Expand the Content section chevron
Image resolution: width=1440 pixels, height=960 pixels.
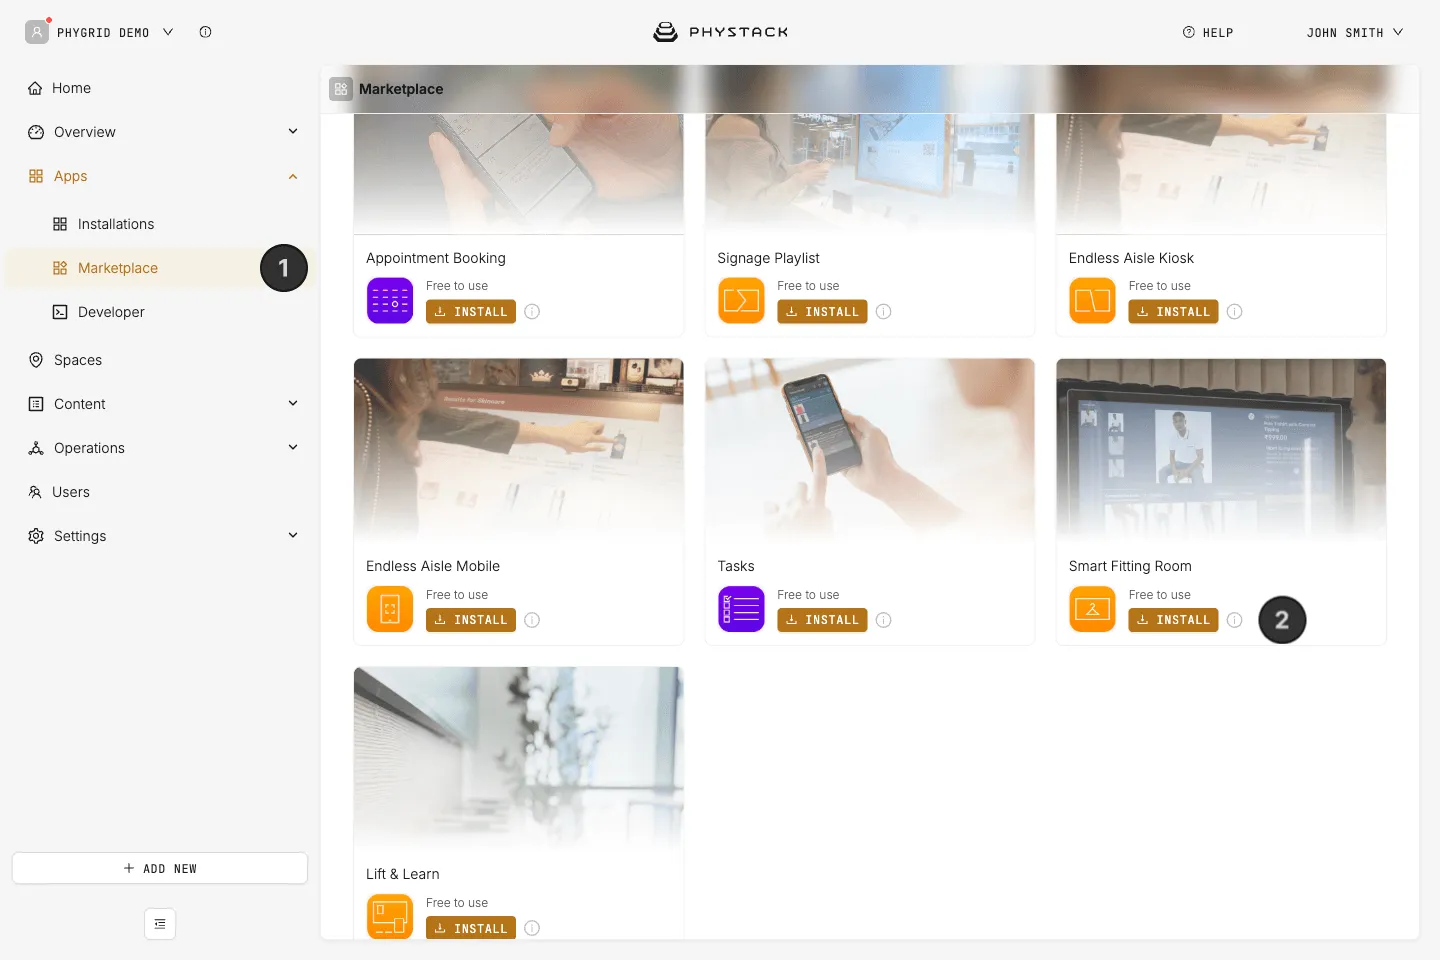click(293, 404)
